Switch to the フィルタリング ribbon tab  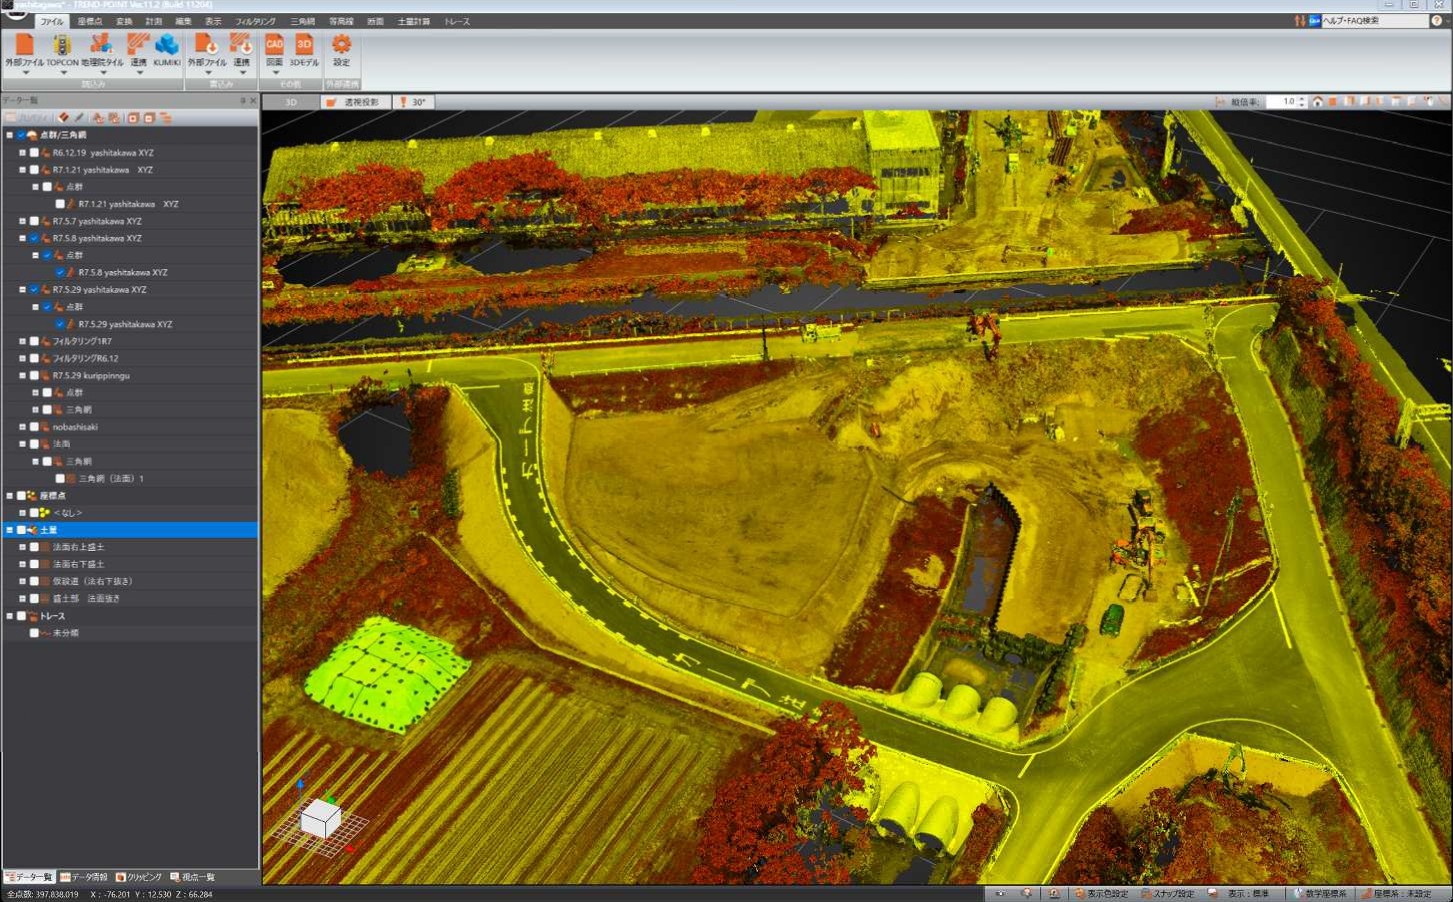tap(255, 21)
